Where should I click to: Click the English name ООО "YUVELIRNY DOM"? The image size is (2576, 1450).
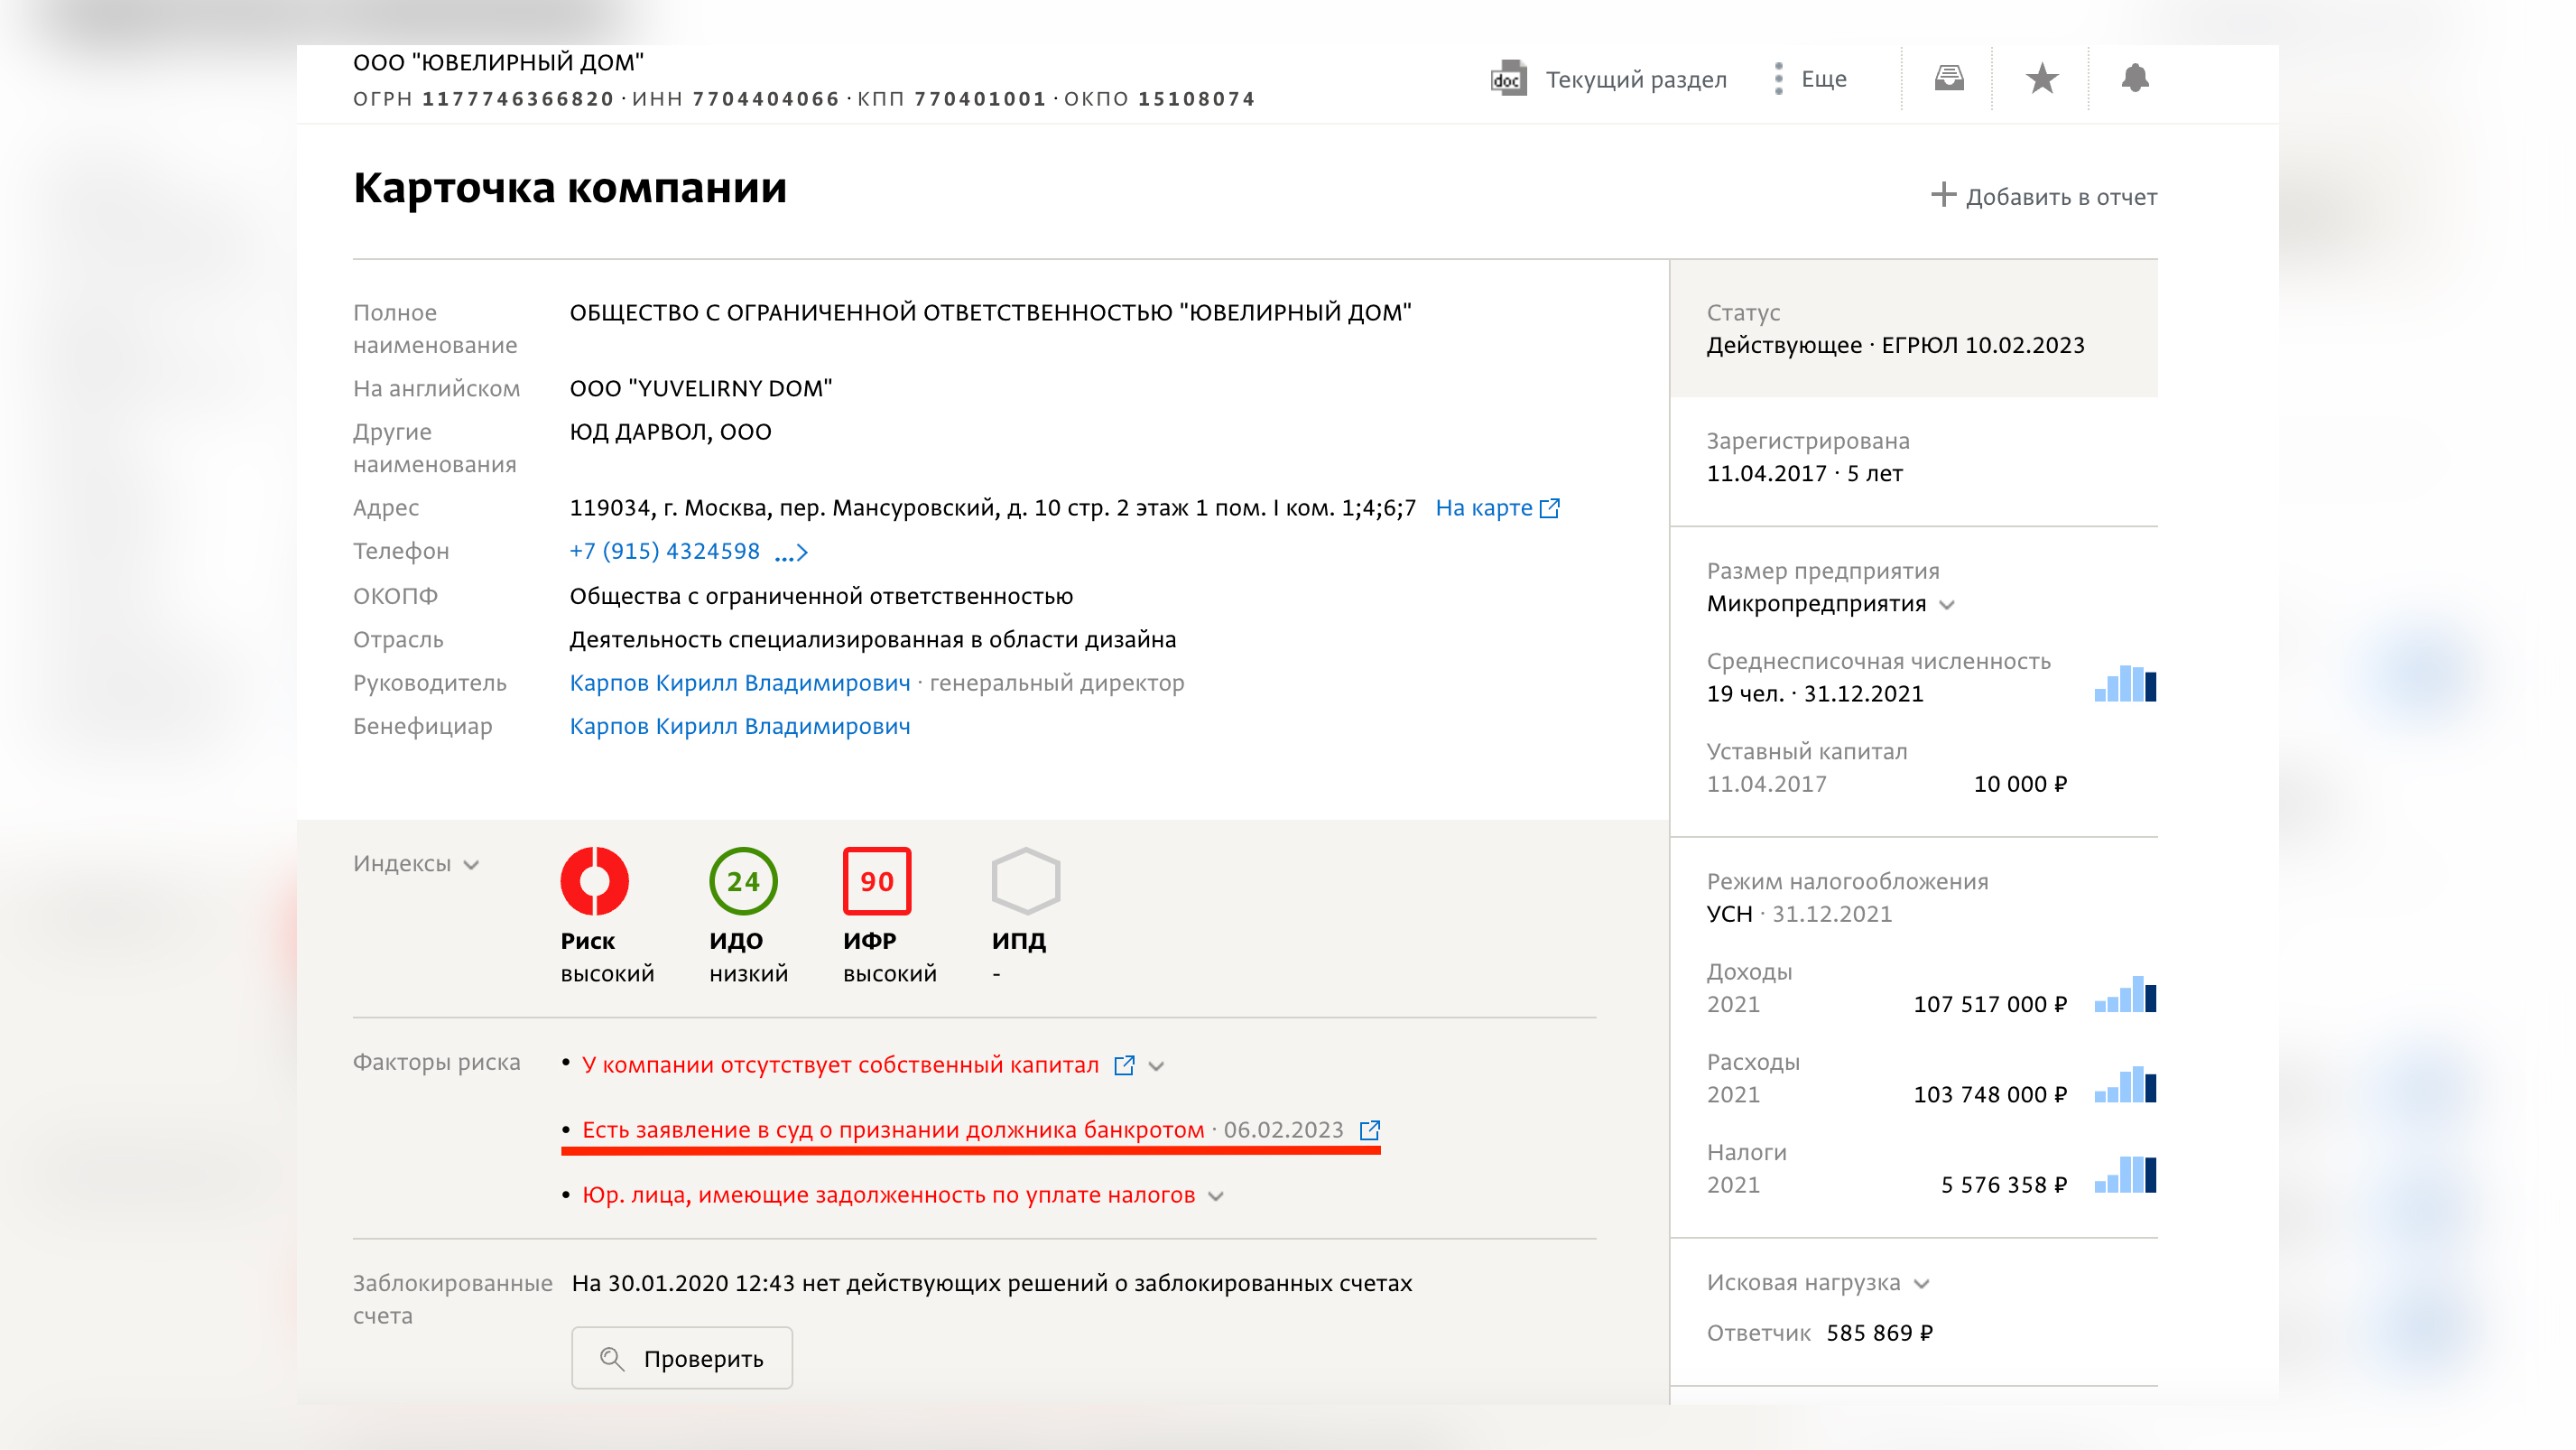point(700,389)
